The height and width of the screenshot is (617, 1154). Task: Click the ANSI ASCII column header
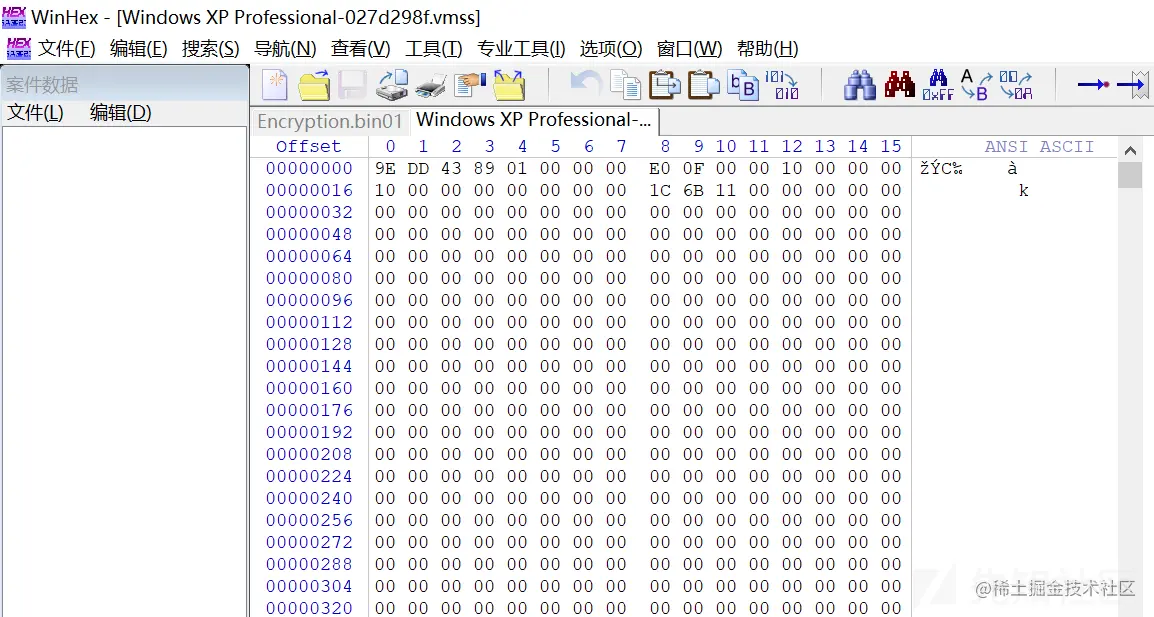(x=1039, y=147)
